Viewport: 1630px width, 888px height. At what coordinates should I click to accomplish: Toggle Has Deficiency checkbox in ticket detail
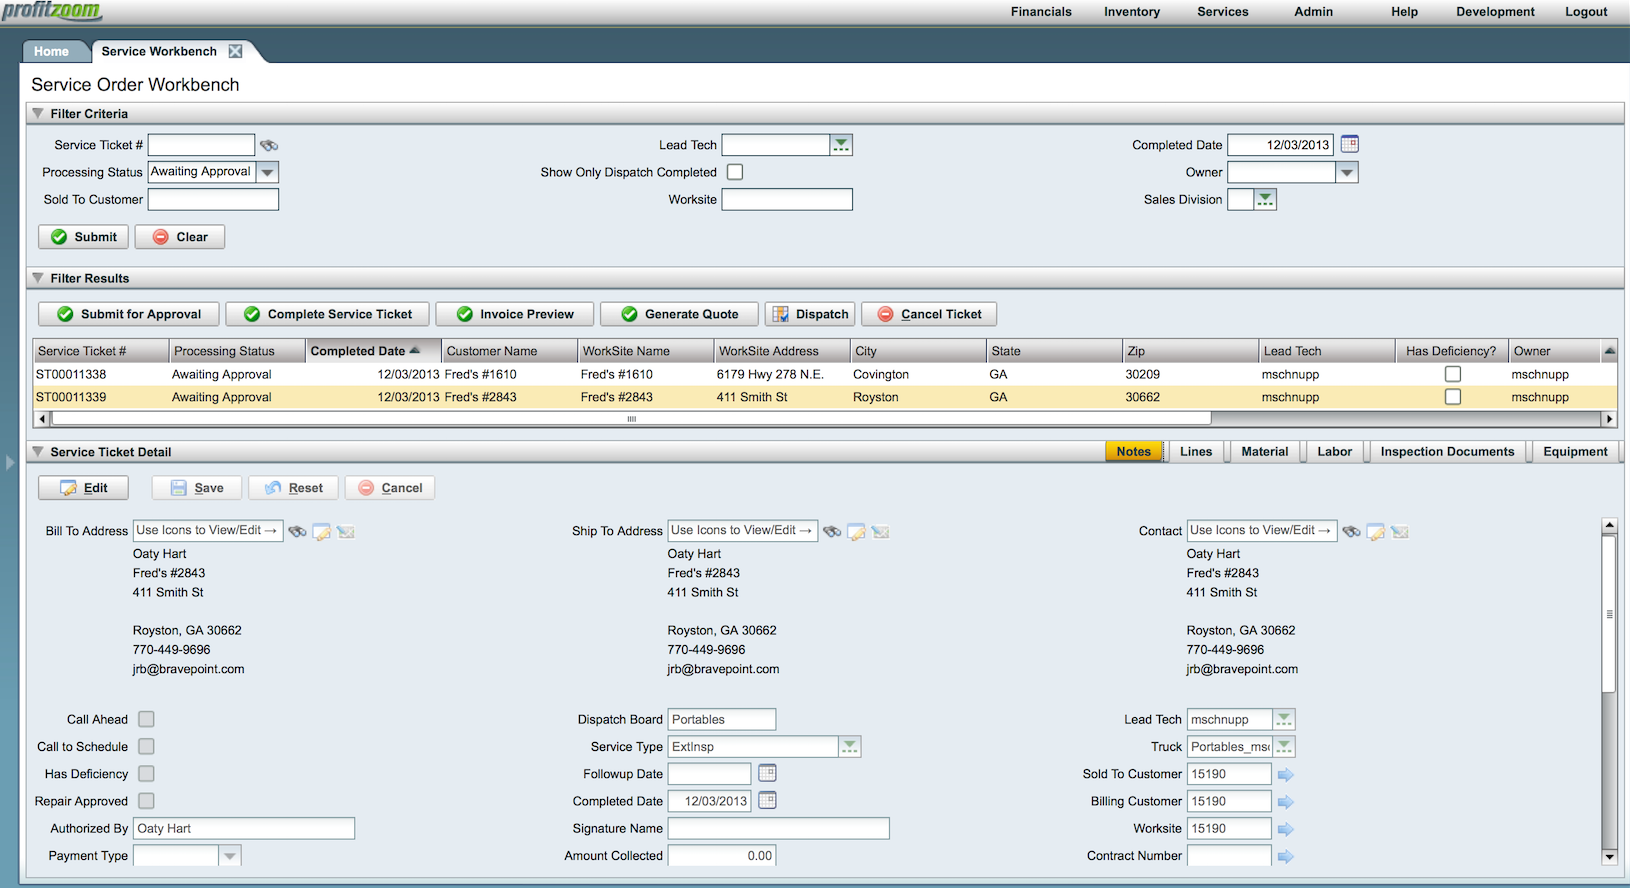coord(146,773)
